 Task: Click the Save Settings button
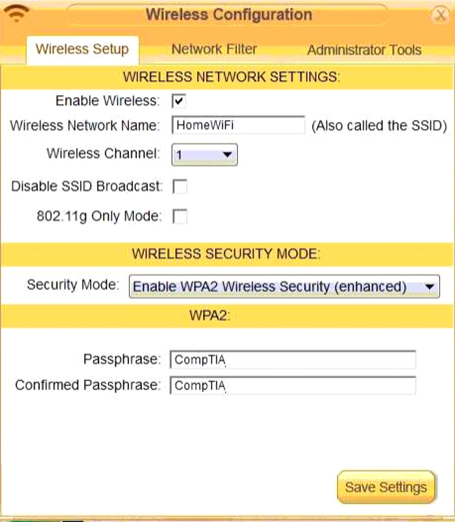click(x=386, y=487)
